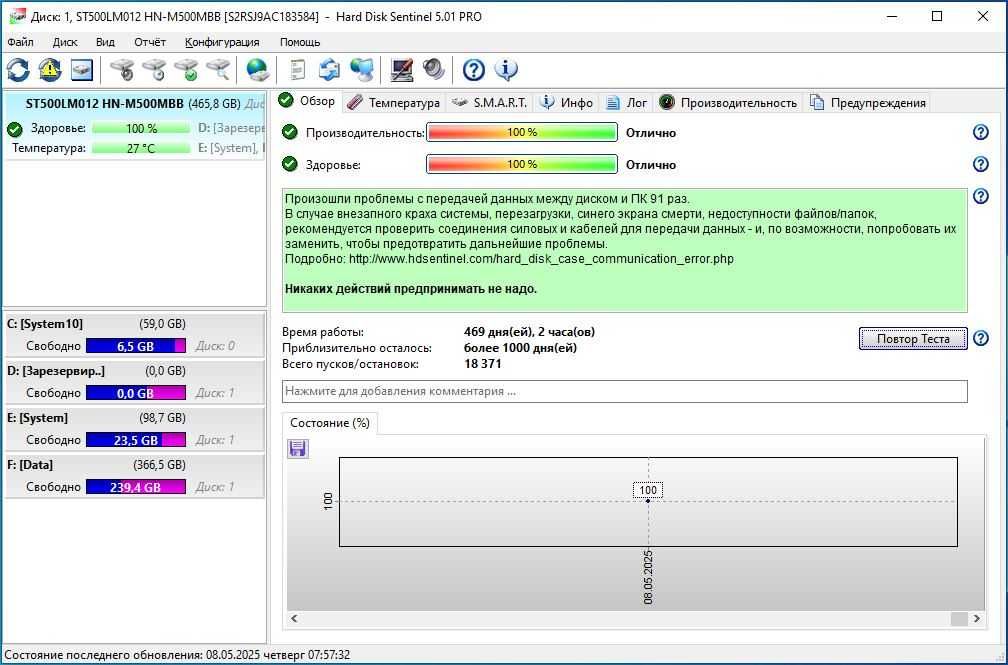The width and height of the screenshot is (1008, 665).
Task: Click the status bar last update text
Action: coord(177,655)
